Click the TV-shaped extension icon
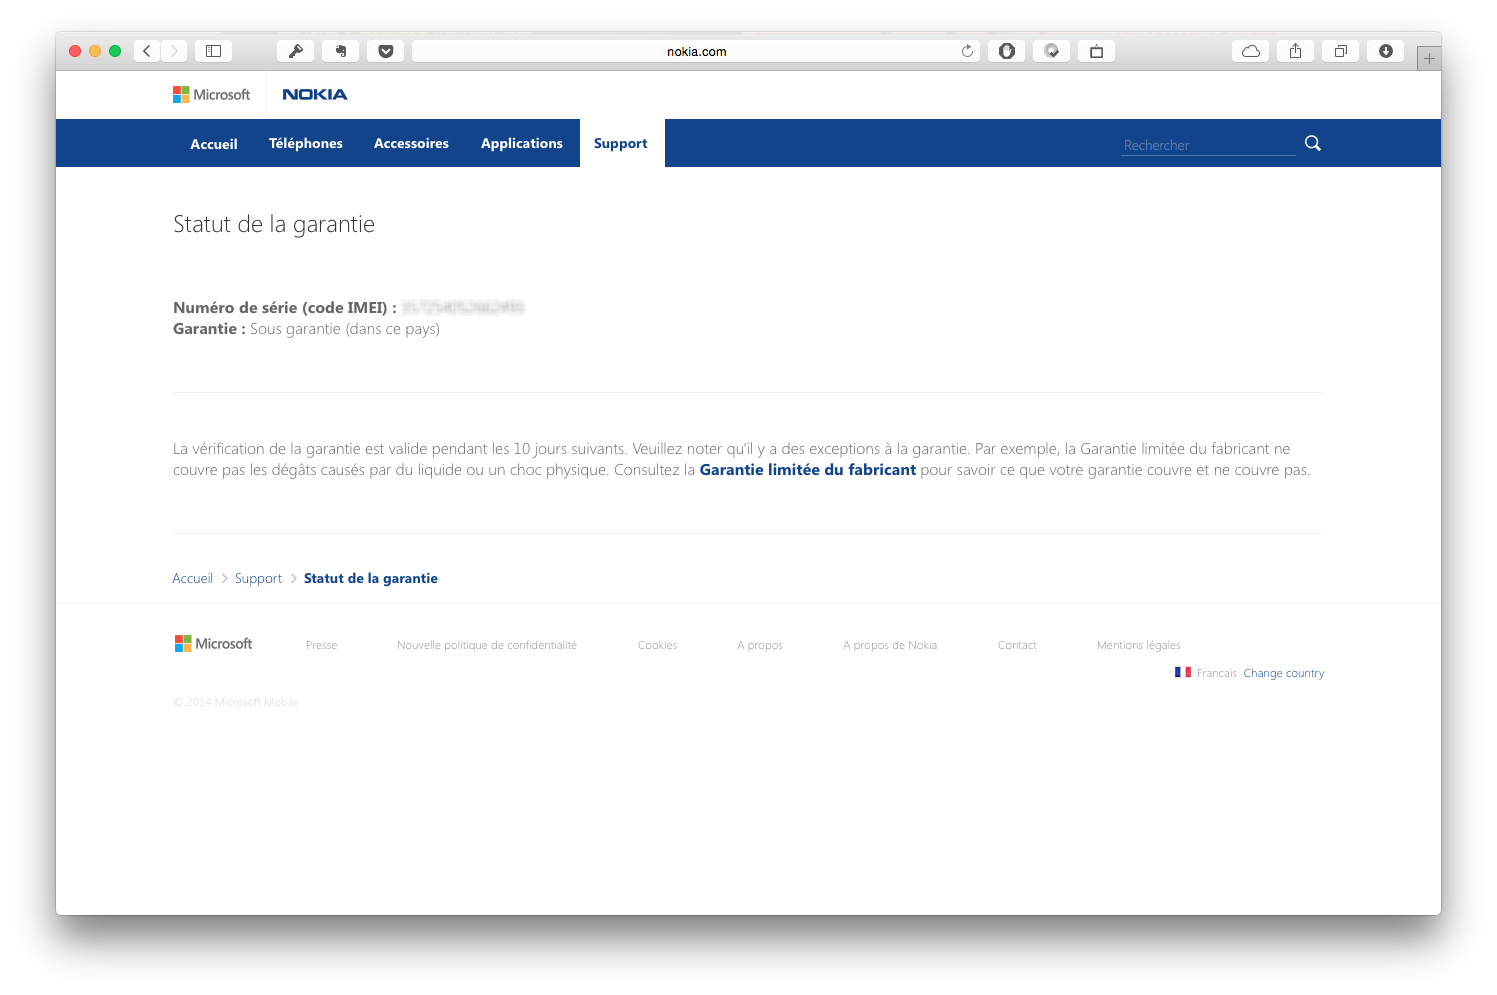Viewport: 1497px width, 995px height. (x=1096, y=51)
